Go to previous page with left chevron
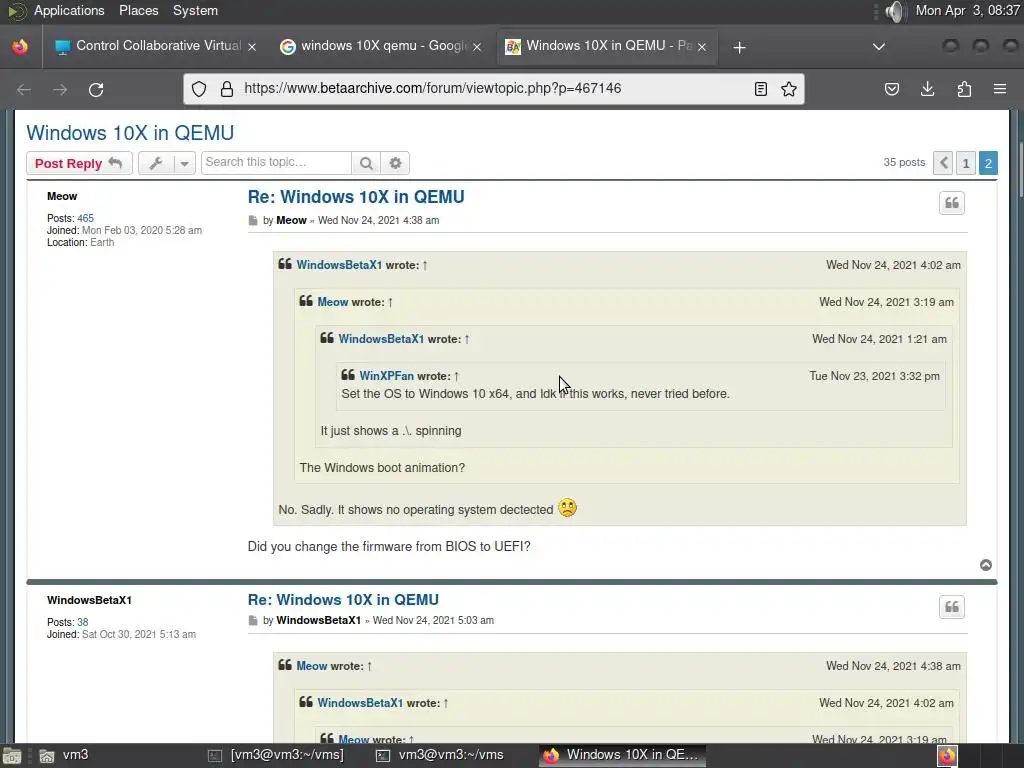 [x=943, y=163]
